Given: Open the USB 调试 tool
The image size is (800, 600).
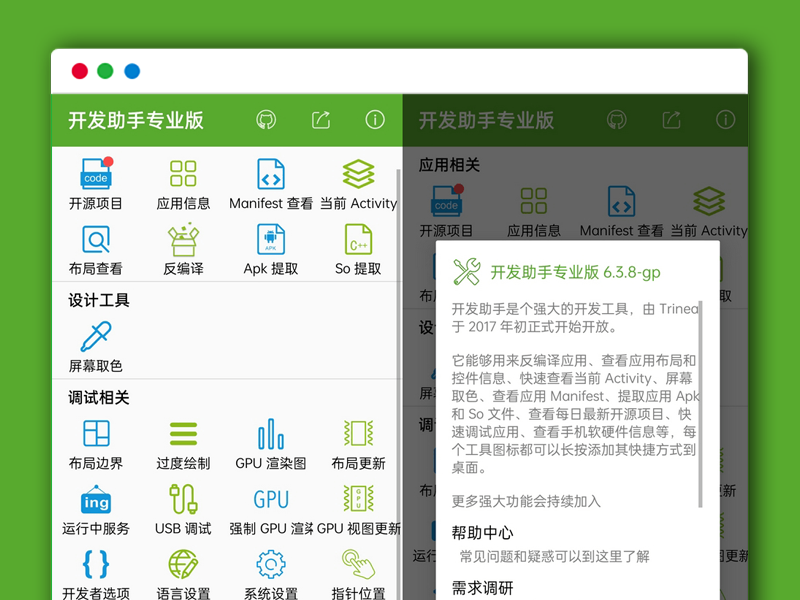Looking at the screenshot, I should point(183,510).
